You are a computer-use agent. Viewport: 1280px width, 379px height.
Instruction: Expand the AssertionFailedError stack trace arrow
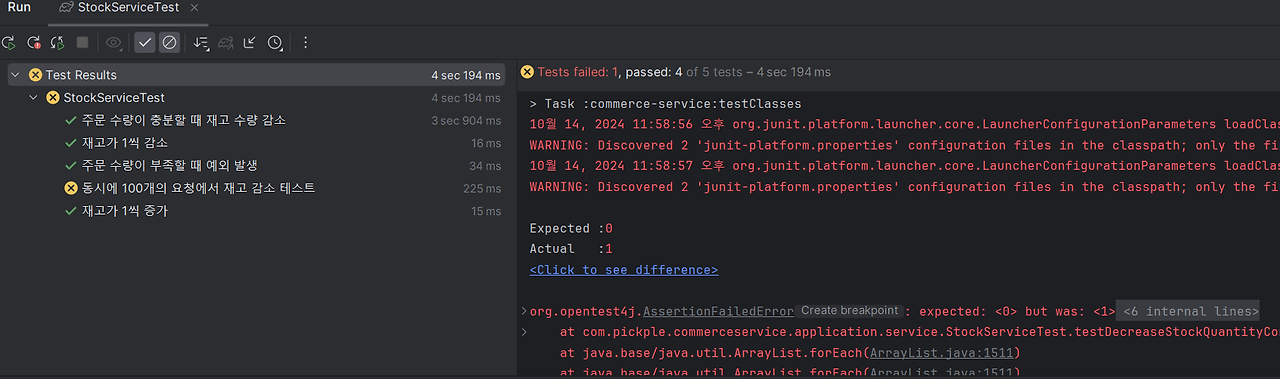523,312
